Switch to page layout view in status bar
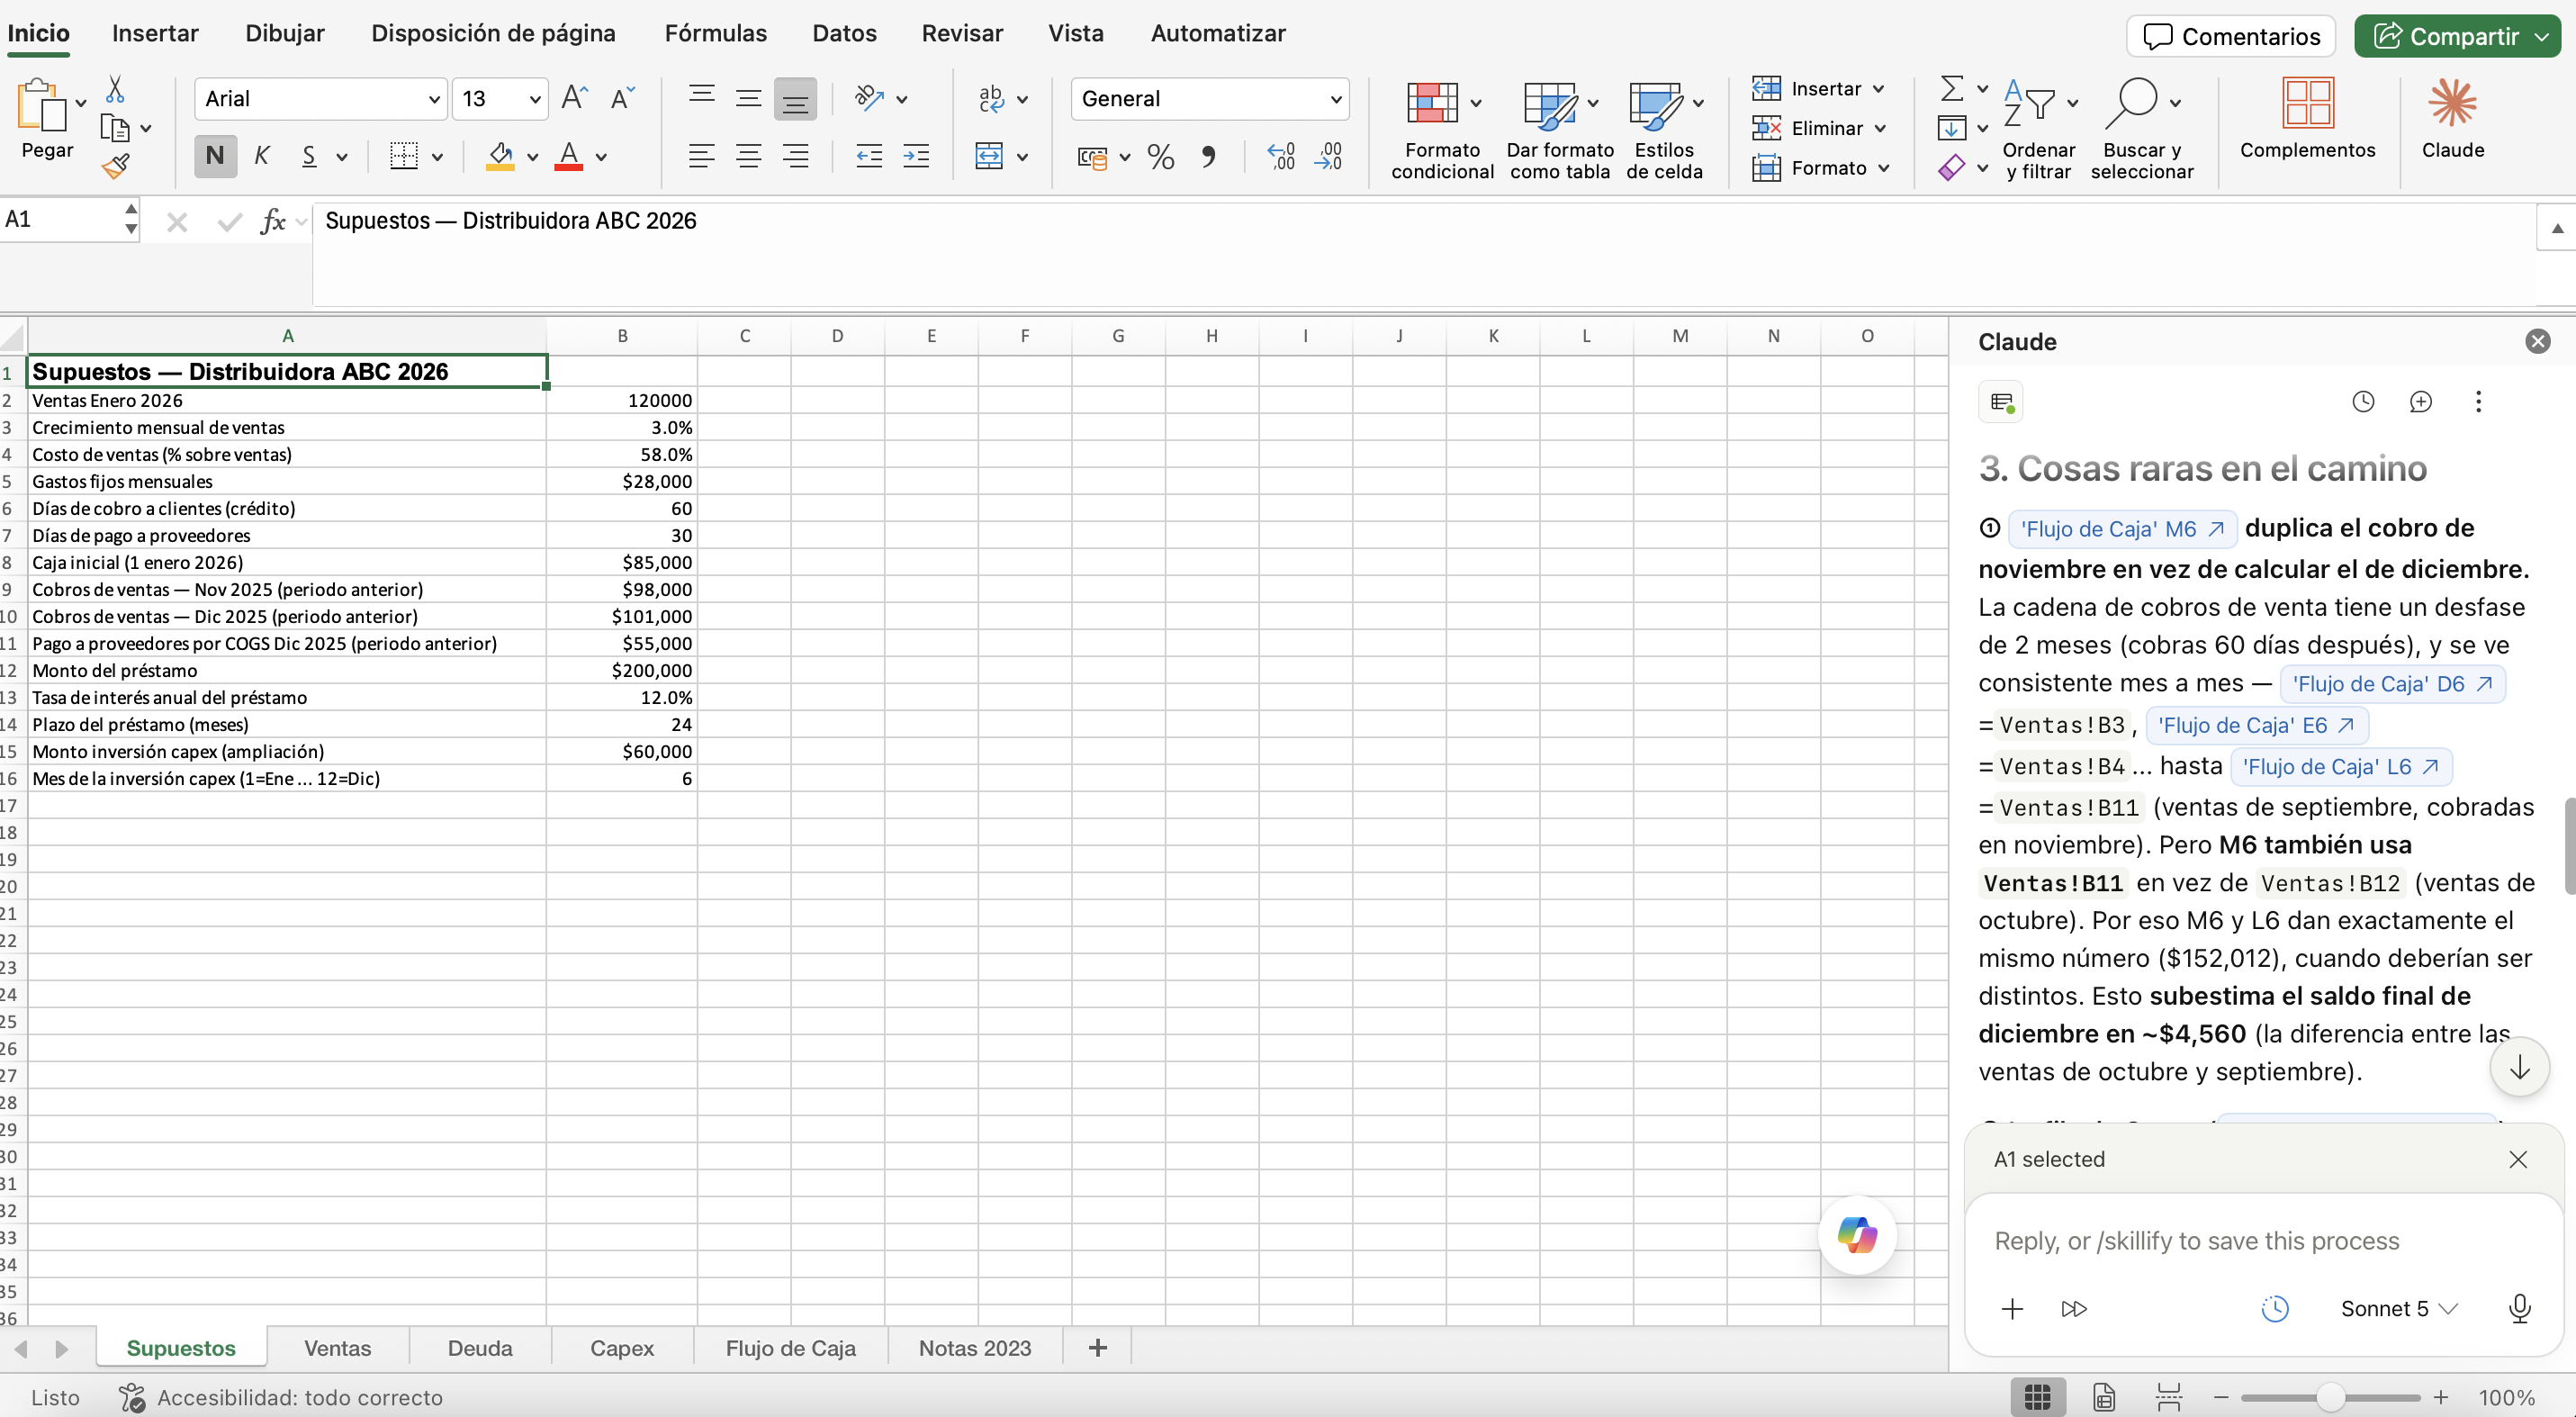2576x1417 pixels. 2104,1397
